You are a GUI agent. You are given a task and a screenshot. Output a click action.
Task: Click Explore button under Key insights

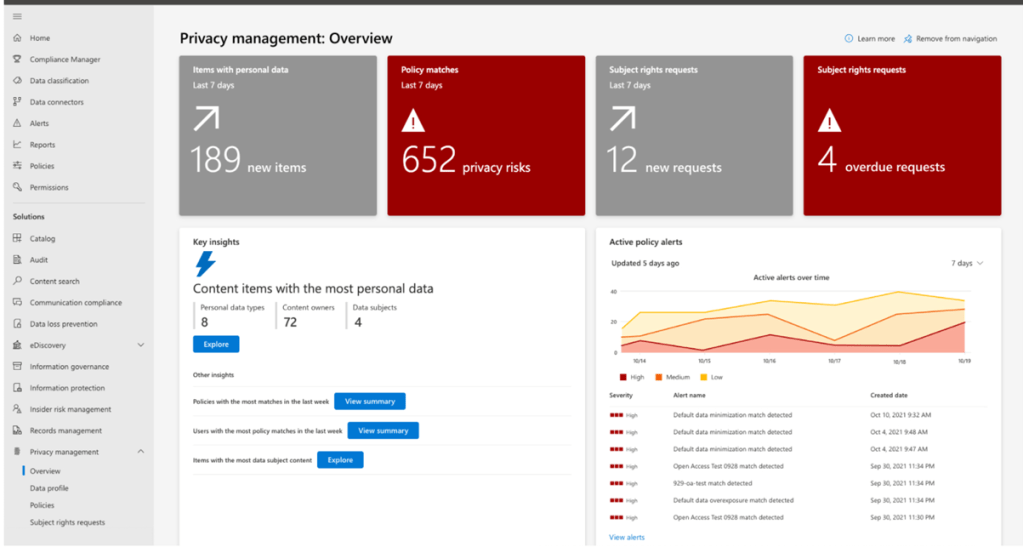click(x=216, y=344)
